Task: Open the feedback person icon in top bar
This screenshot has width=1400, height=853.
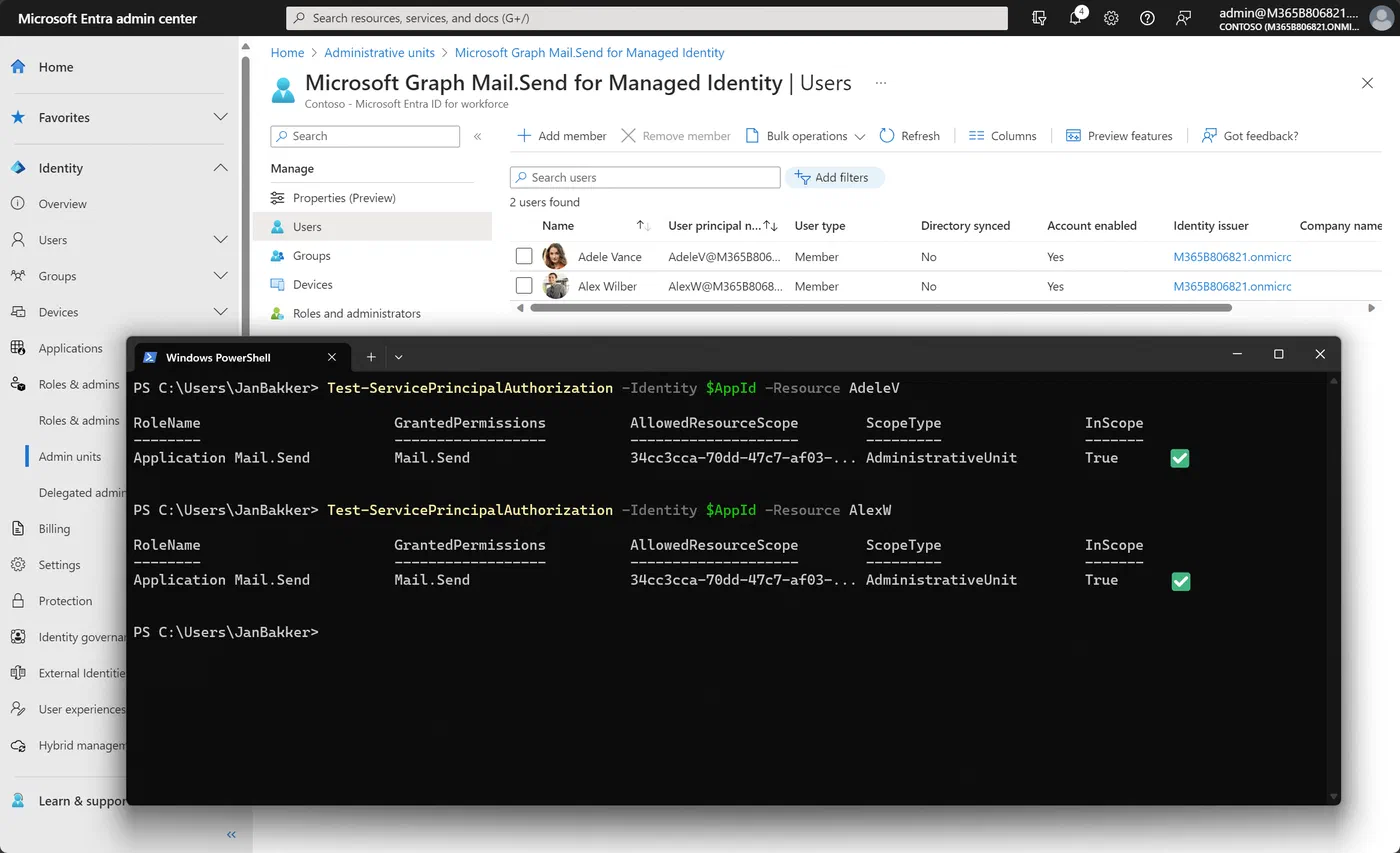Action: pyautogui.click(x=1184, y=18)
